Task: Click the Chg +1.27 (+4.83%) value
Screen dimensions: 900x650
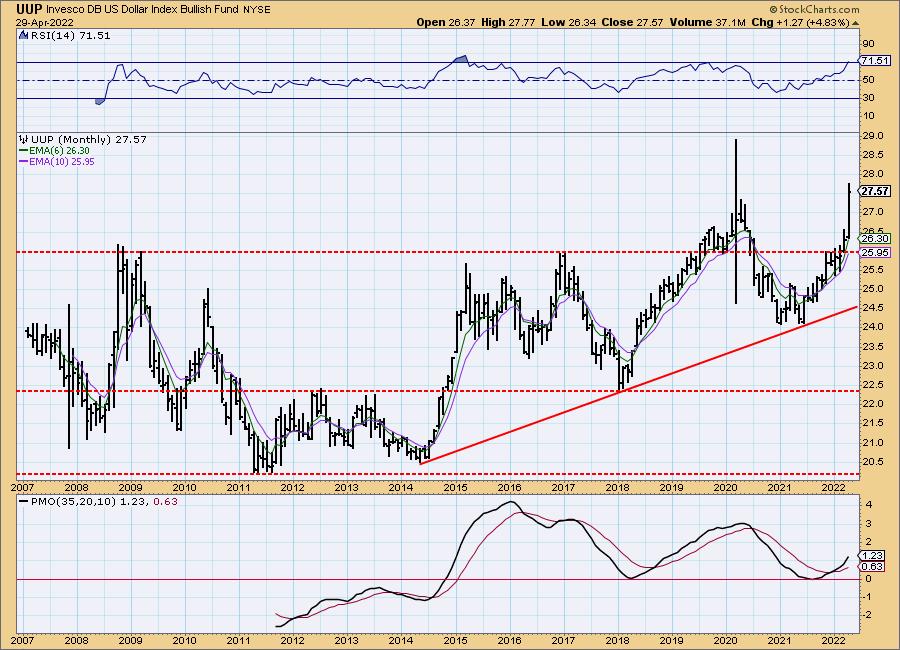Action: [800, 22]
